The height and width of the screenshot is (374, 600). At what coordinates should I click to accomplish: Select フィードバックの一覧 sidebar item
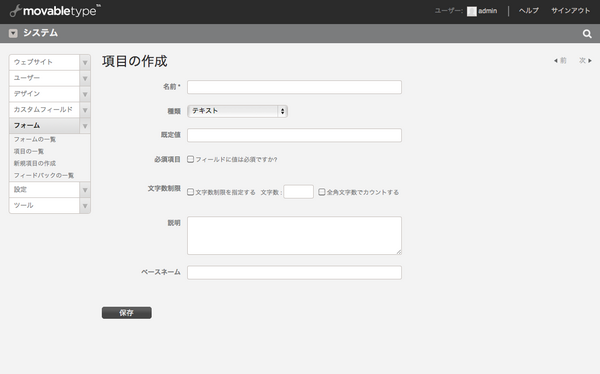pyautogui.click(x=44, y=175)
